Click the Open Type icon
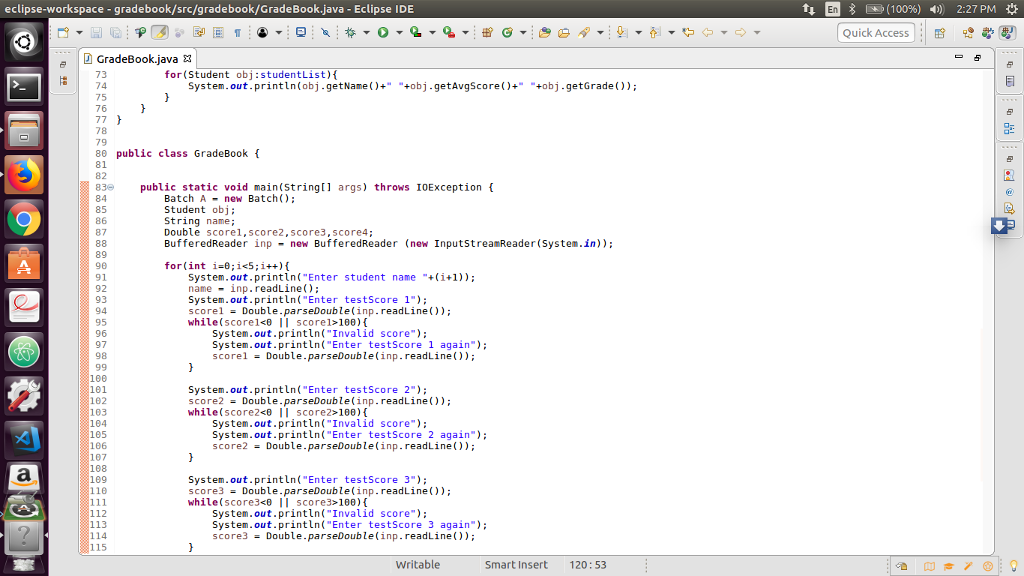The image size is (1024, 576). pos(545,33)
